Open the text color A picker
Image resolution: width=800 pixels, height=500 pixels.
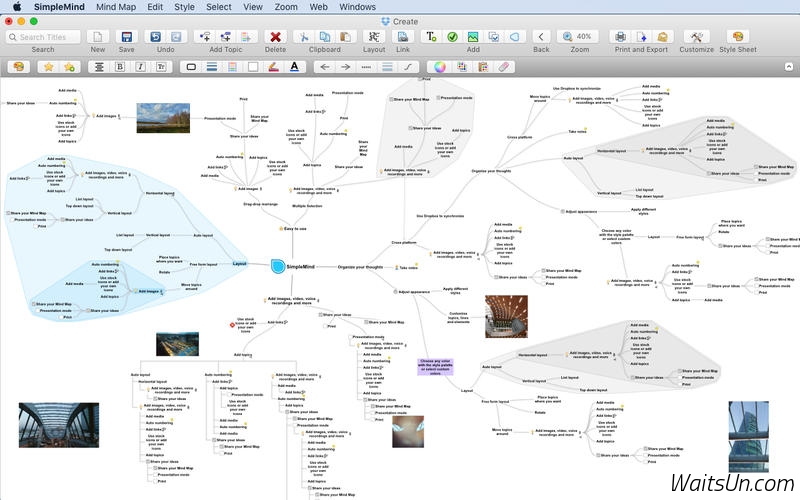tap(294, 67)
